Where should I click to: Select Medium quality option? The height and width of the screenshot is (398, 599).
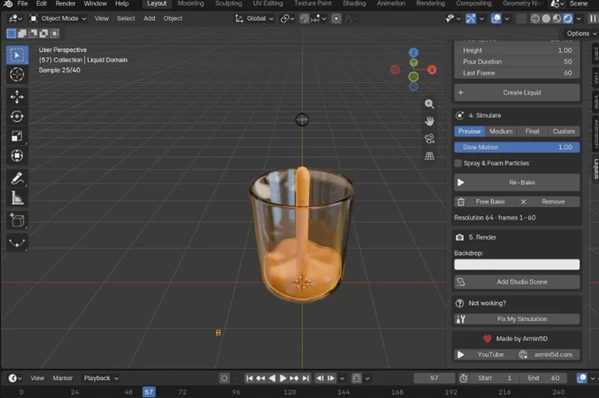pos(501,131)
